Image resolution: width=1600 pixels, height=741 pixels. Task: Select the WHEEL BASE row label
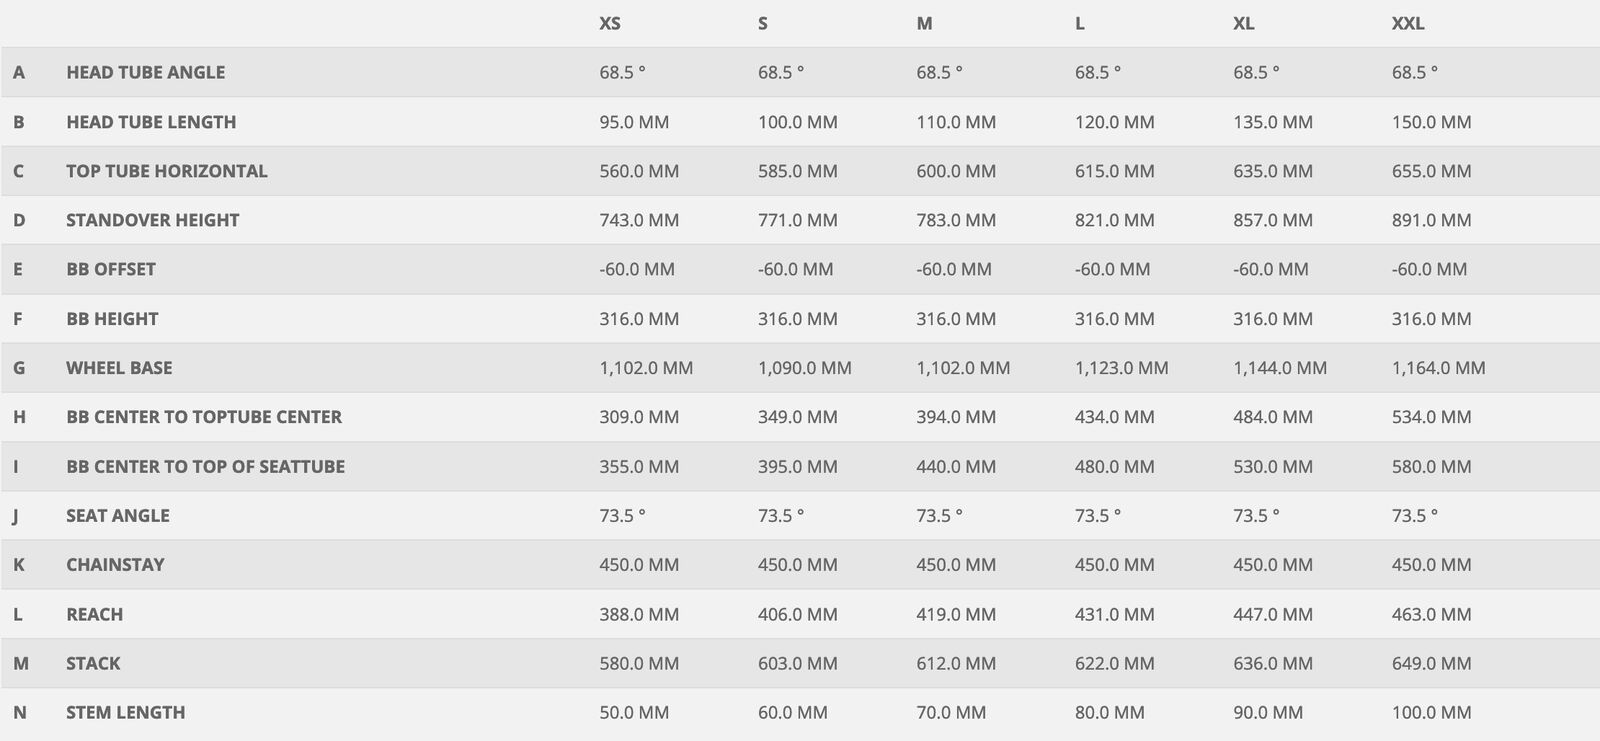click(x=119, y=368)
